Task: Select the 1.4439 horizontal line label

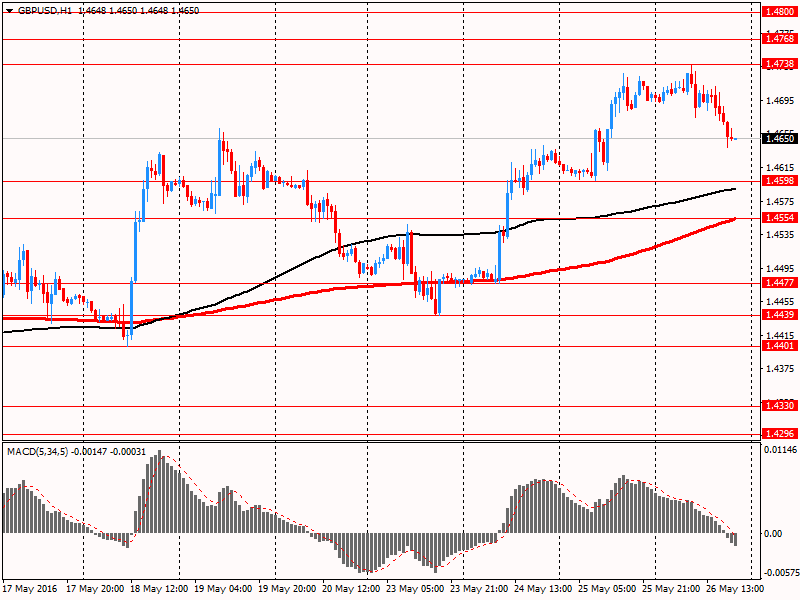Action: click(x=779, y=315)
